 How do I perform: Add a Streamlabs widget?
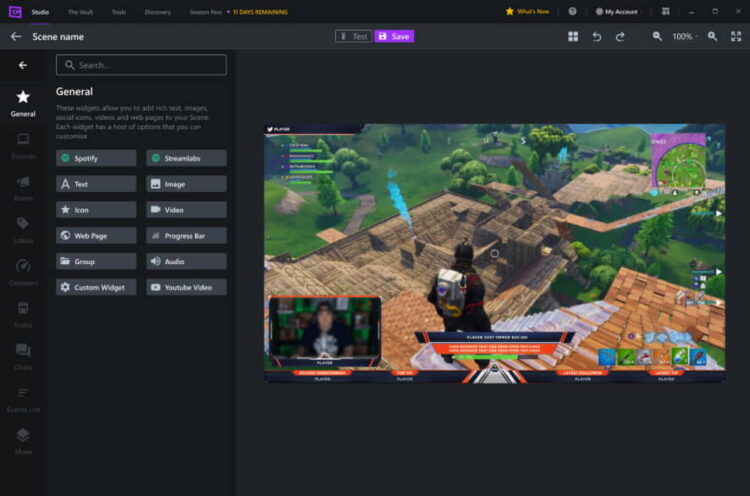187,158
